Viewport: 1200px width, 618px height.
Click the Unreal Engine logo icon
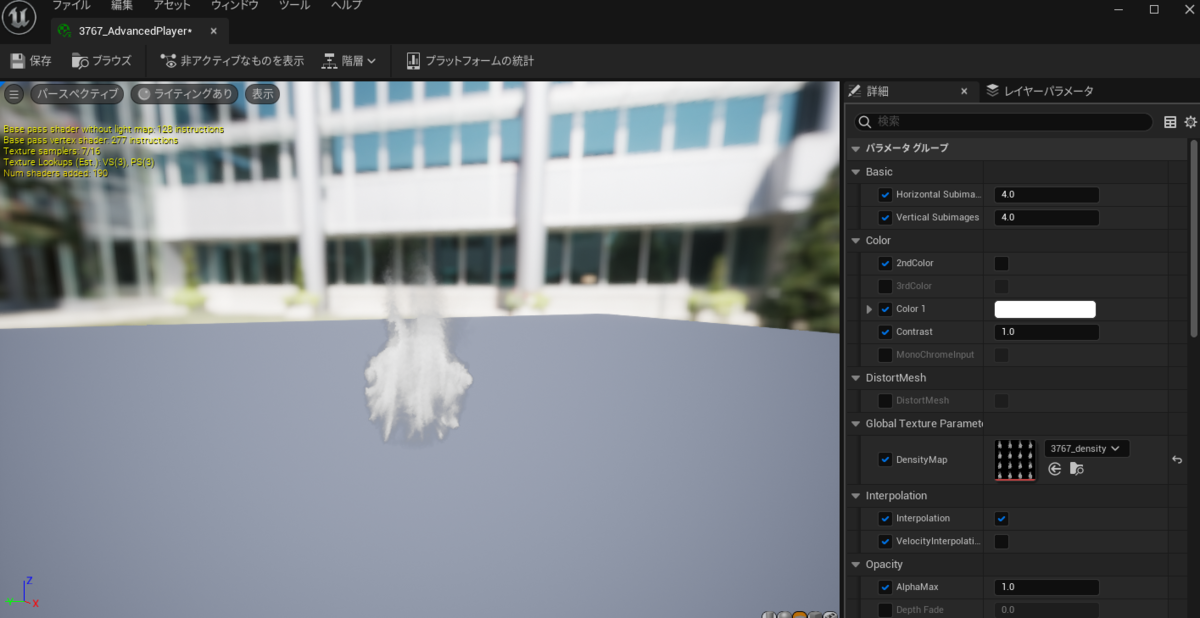pyautogui.click(x=19, y=17)
